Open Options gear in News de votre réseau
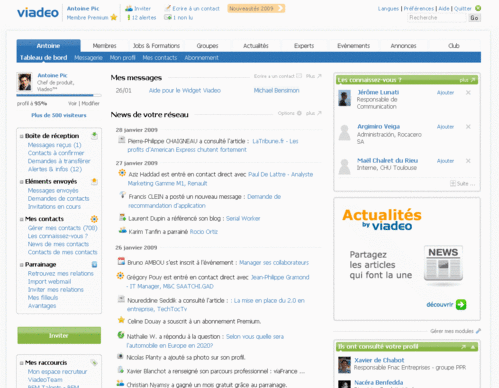The width and height of the screenshot is (499, 388). pos(299,113)
